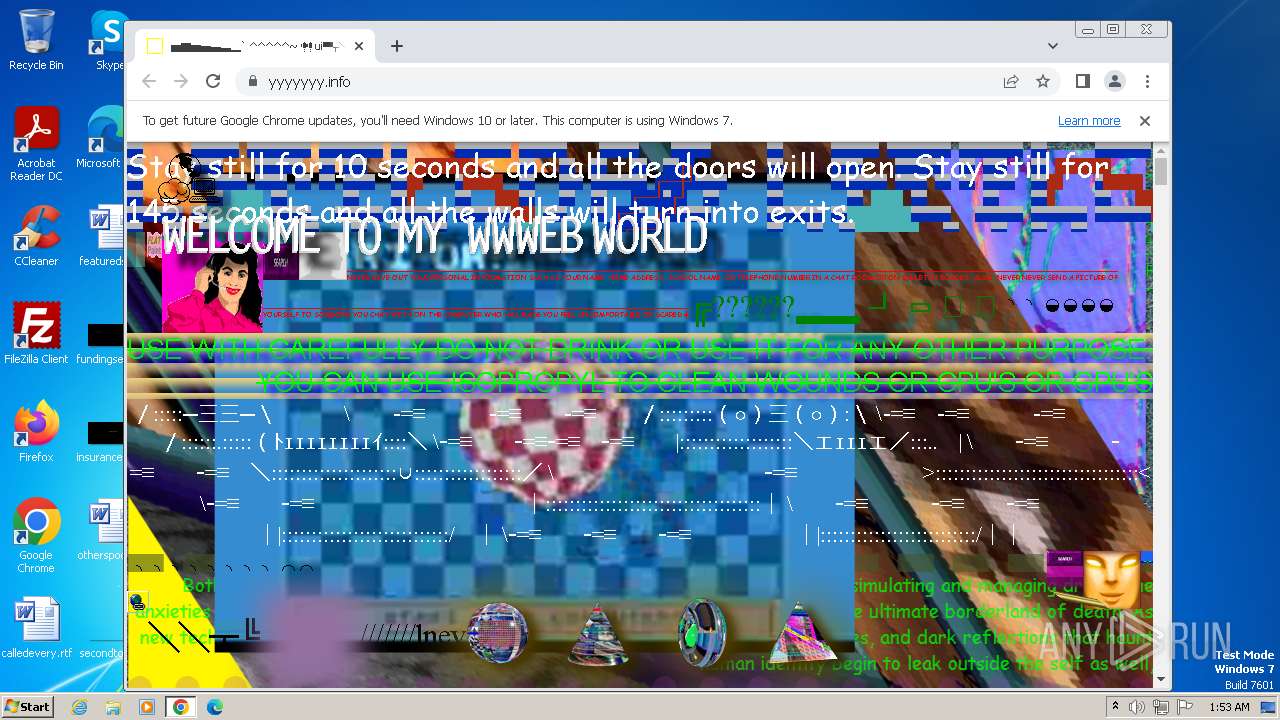Viewport: 1280px width, 720px height.
Task: Show hidden system tray icons
Action: coord(1116,707)
